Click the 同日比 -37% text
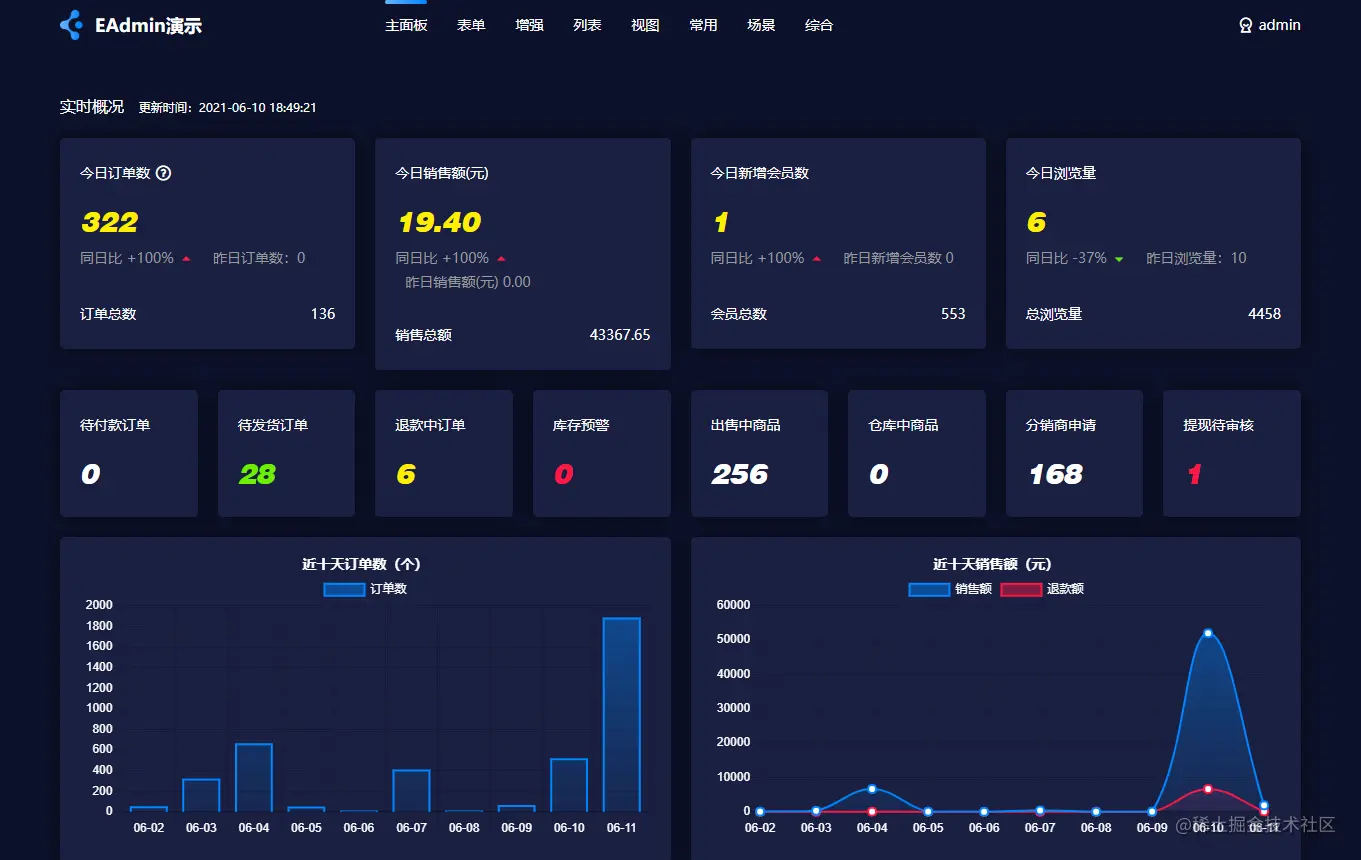The image size is (1361, 860). click(x=1066, y=258)
